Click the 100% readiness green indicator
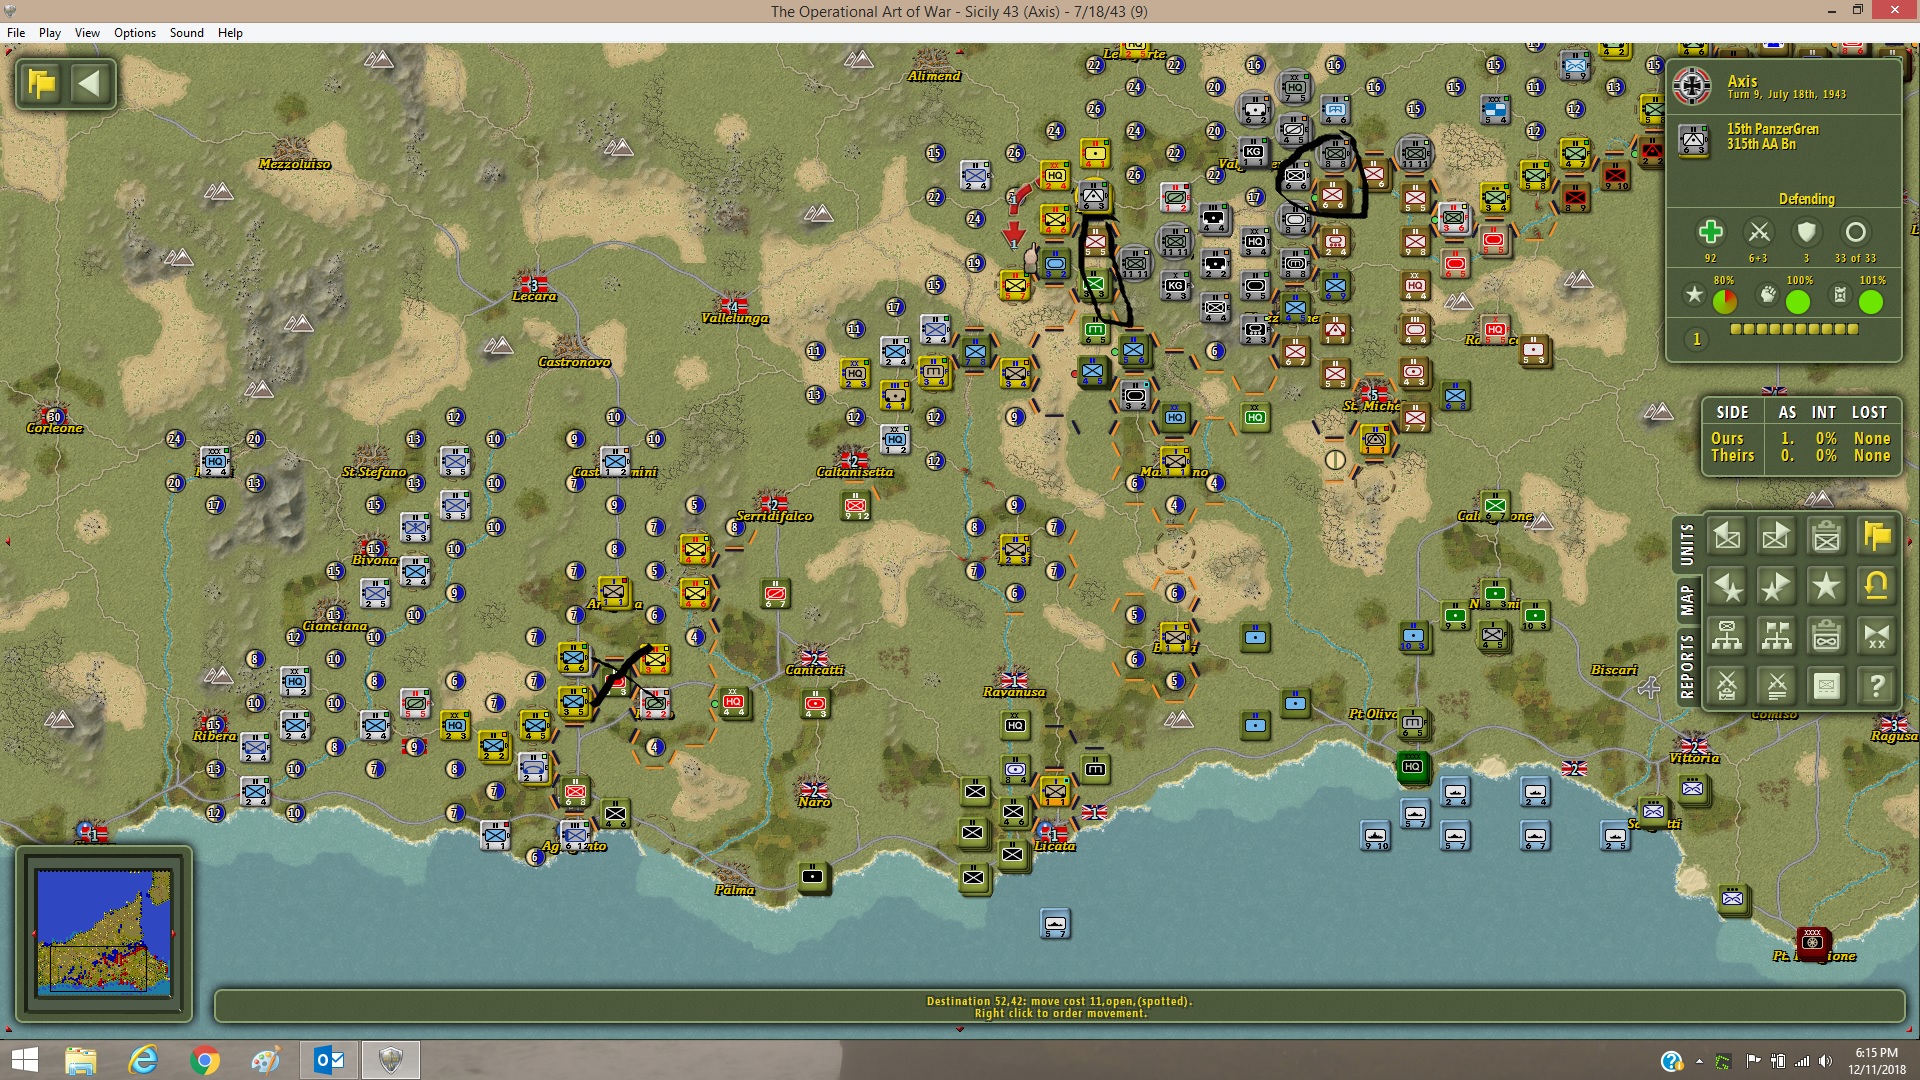The width and height of the screenshot is (1920, 1080). (x=1797, y=301)
